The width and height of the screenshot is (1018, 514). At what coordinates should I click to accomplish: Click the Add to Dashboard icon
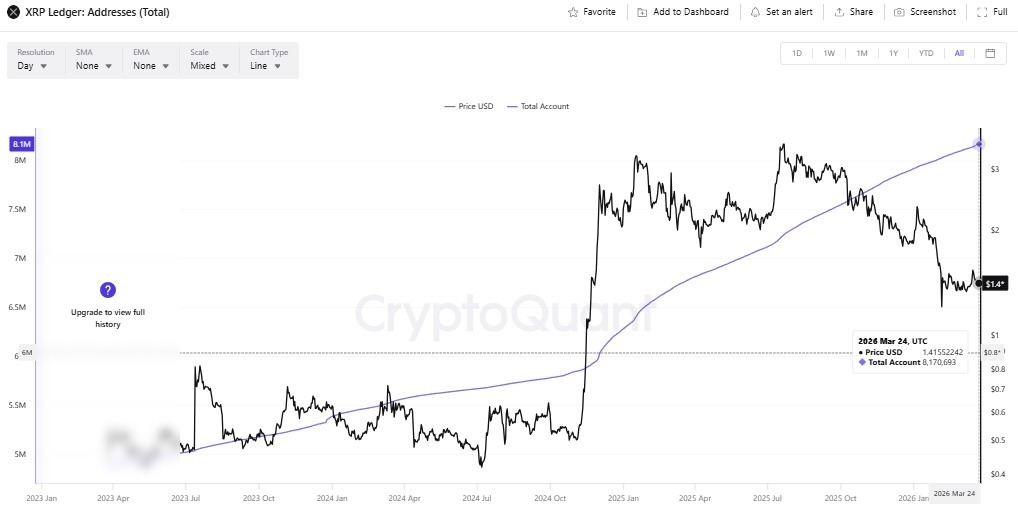point(642,12)
